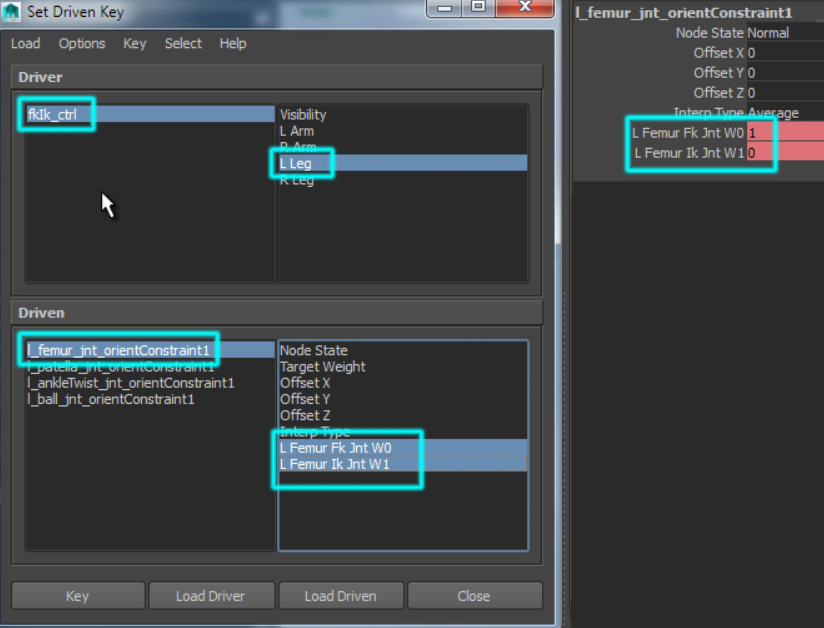
Task: Click the Load Driver button
Action: (x=211, y=595)
